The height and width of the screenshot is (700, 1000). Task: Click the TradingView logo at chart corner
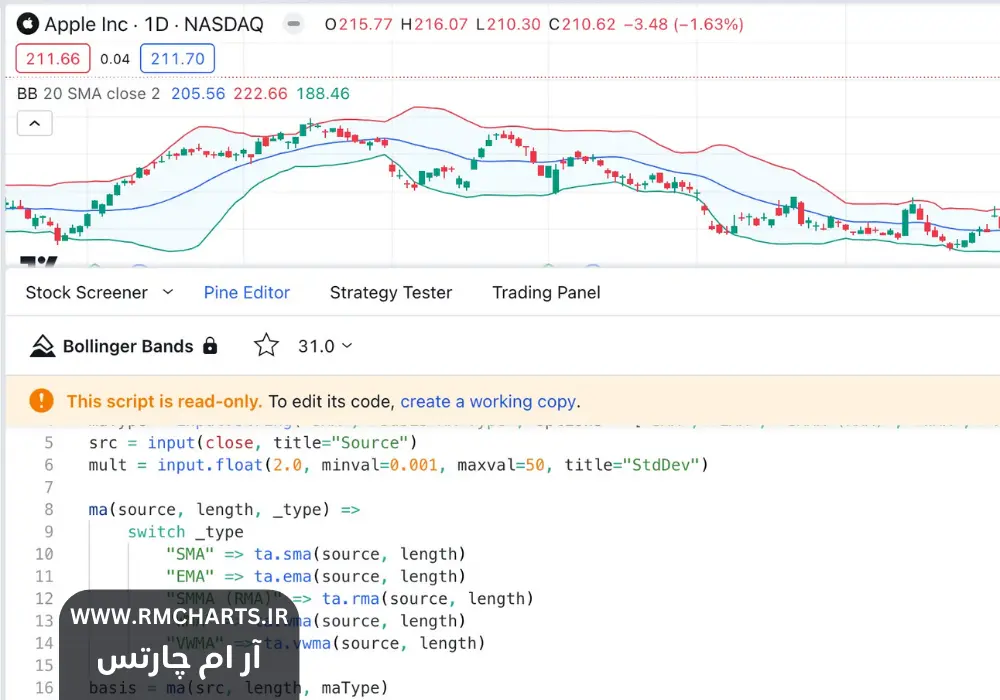pyautogui.click(x=38, y=263)
